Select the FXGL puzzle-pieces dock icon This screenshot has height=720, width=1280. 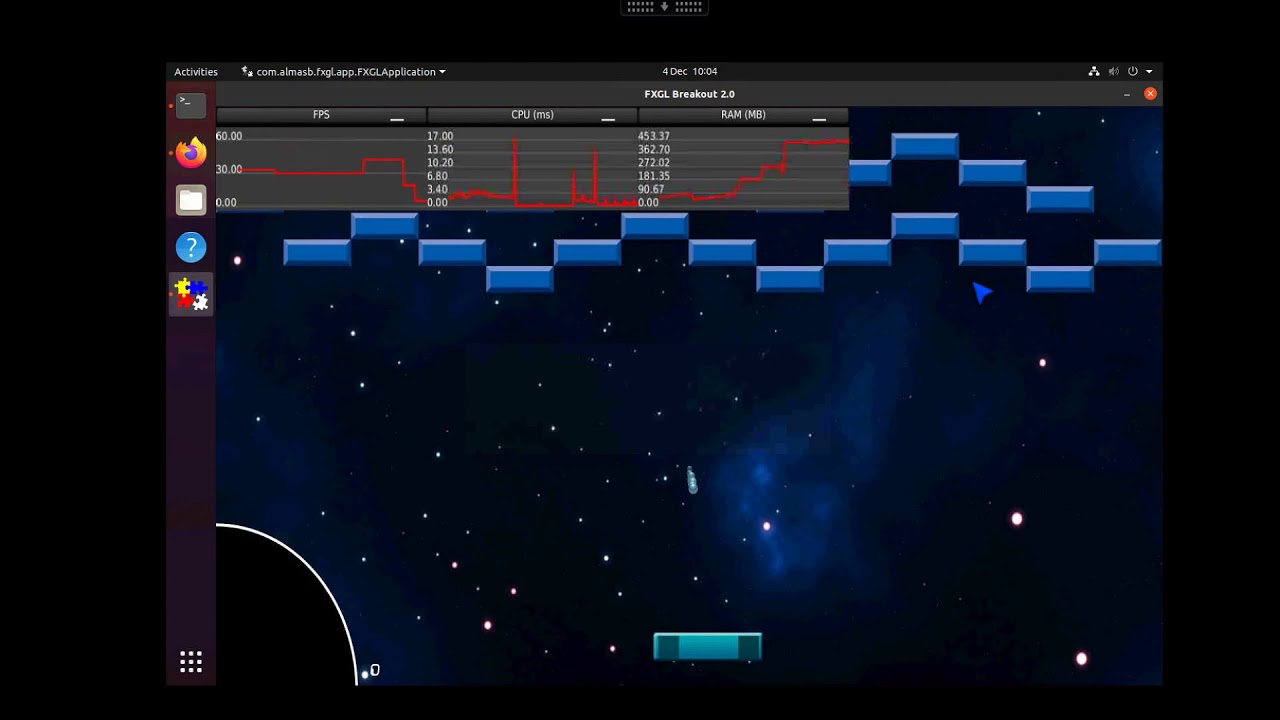pos(191,294)
